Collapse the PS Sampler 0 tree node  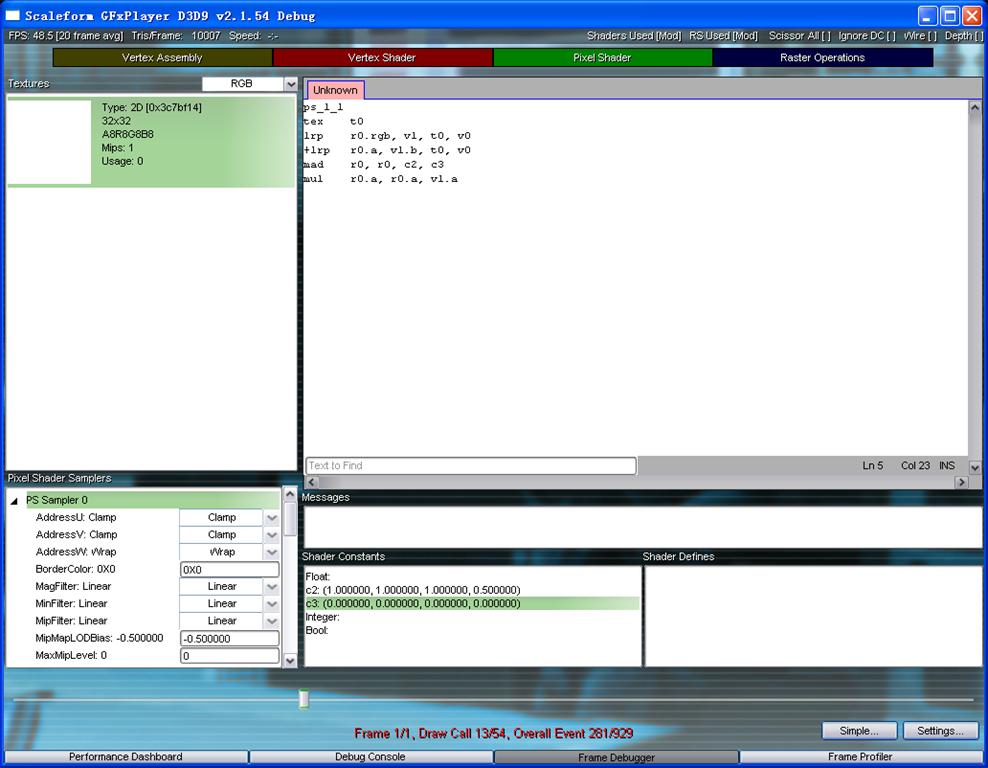click(14, 501)
